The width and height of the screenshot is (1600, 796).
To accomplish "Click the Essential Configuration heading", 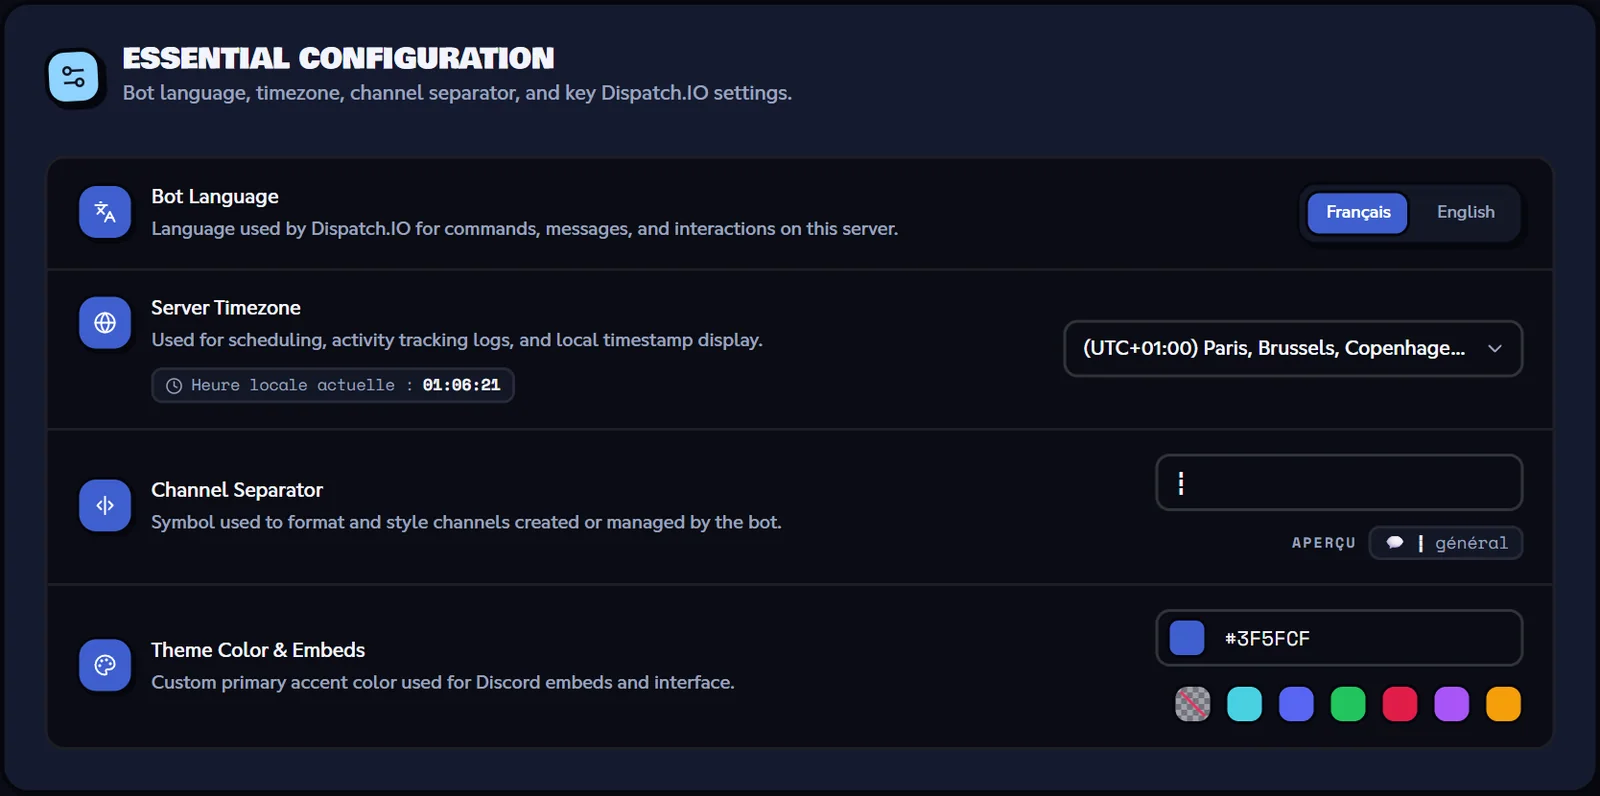I will [x=338, y=58].
